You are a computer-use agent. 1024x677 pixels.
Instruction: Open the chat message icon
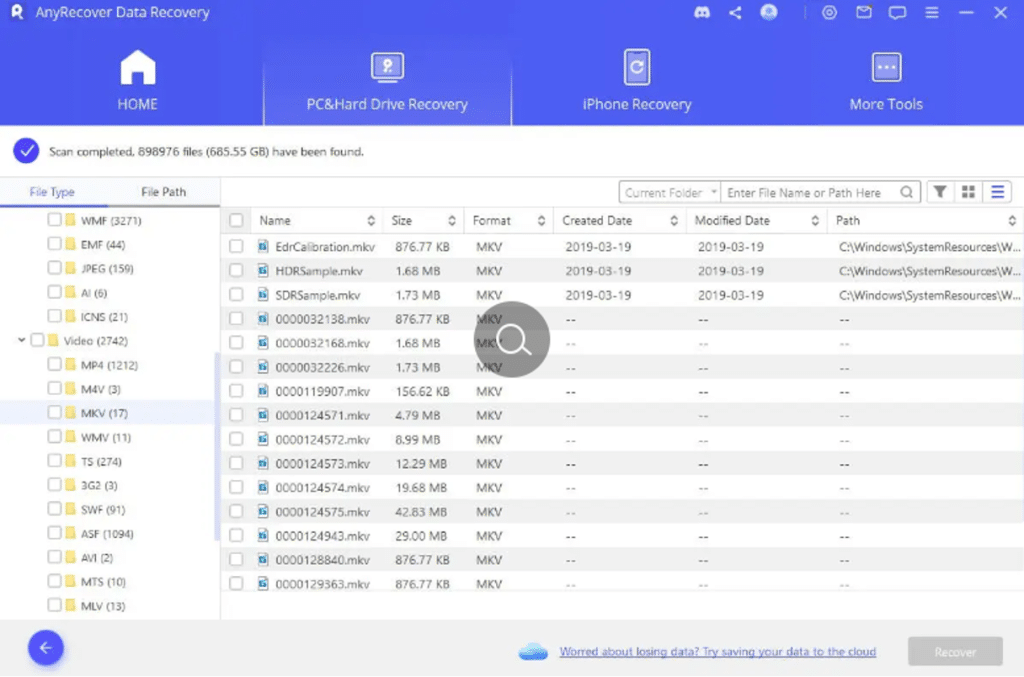click(897, 13)
